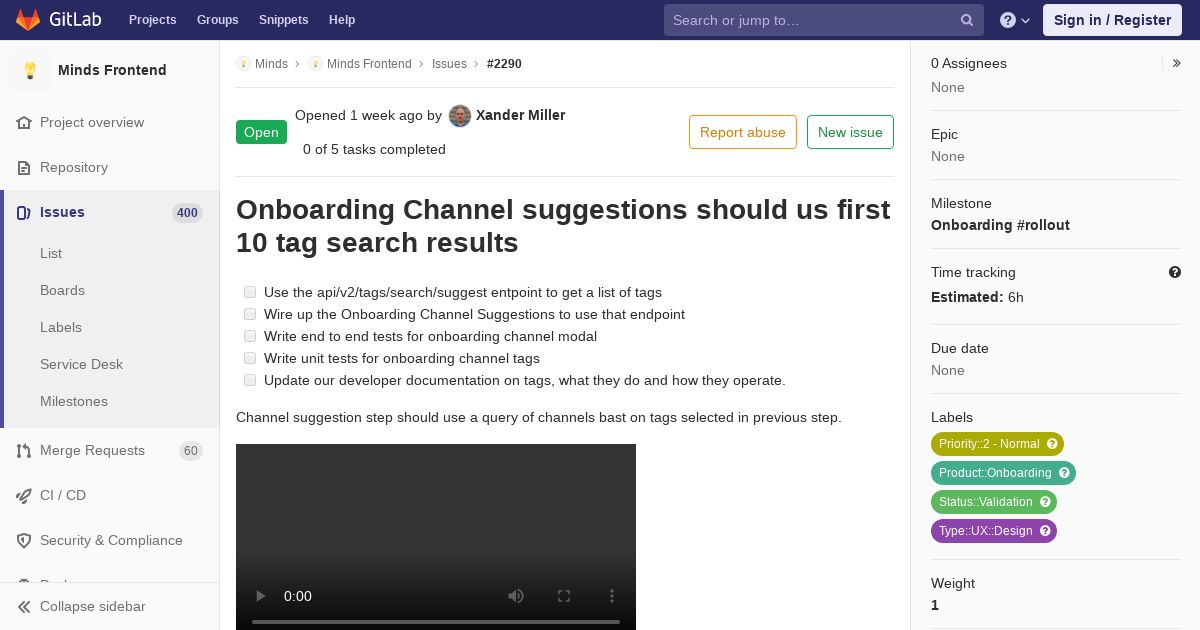Click the Minds breadcrumb link

point(271,64)
